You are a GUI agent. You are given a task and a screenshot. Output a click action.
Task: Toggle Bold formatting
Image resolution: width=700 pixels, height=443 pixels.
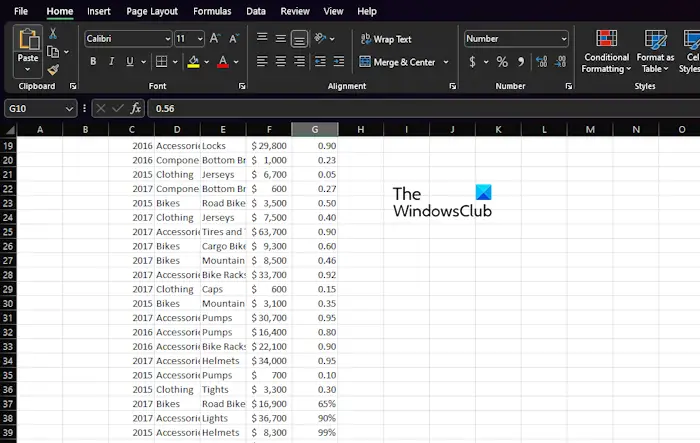93,62
